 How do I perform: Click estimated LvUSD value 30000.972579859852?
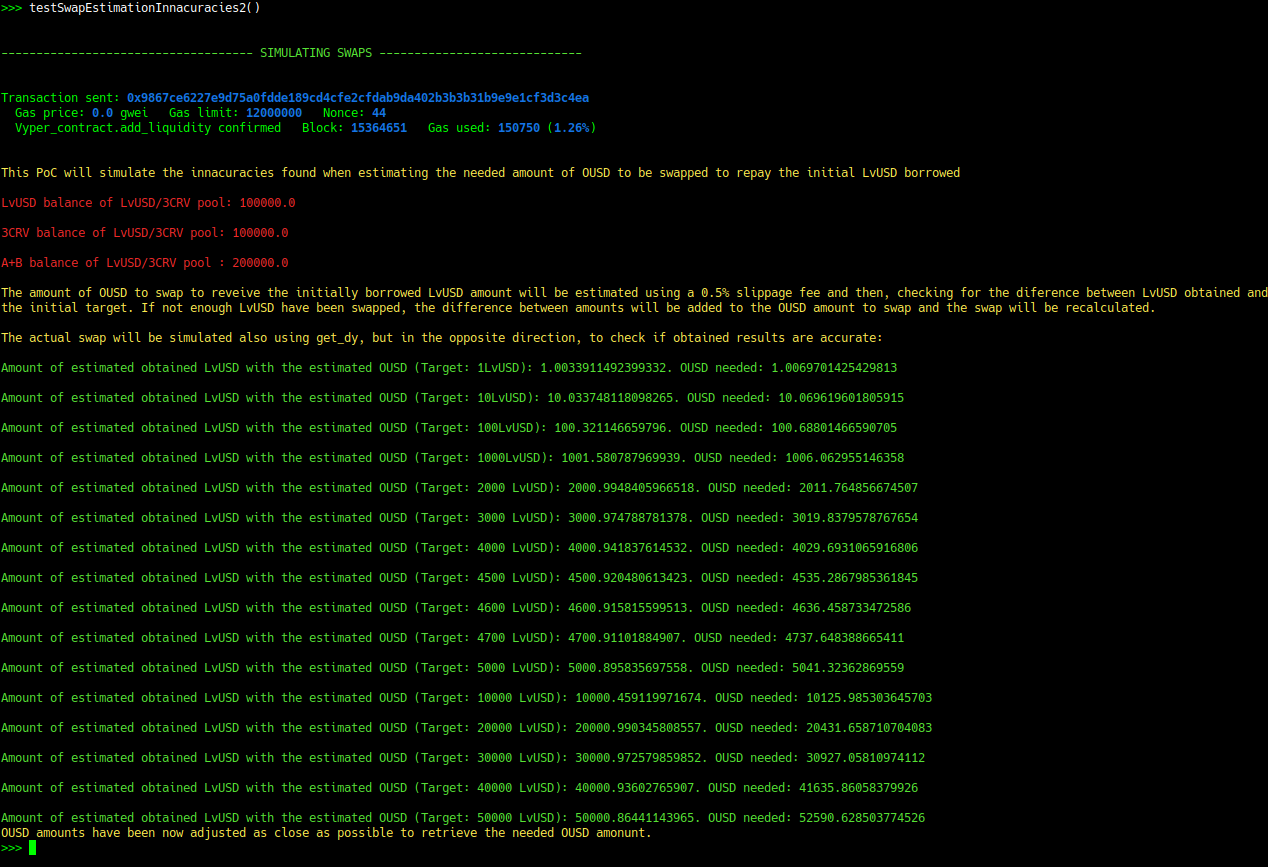pyautogui.click(x=638, y=758)
